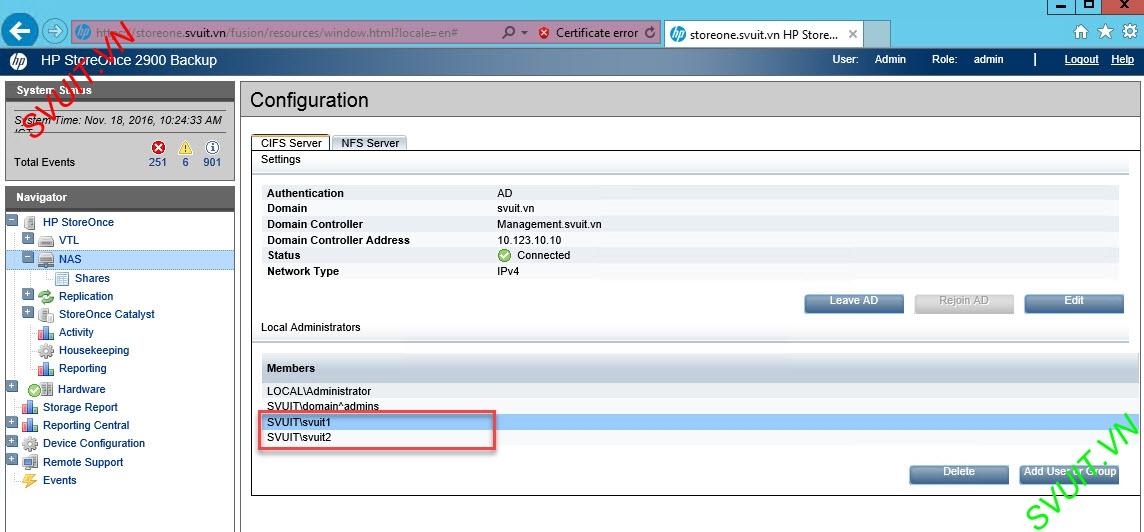Image resolution: width=1144 pixels, height=532 pixels.
Task: Click the Events lightning icon
Action: point(30,480)
